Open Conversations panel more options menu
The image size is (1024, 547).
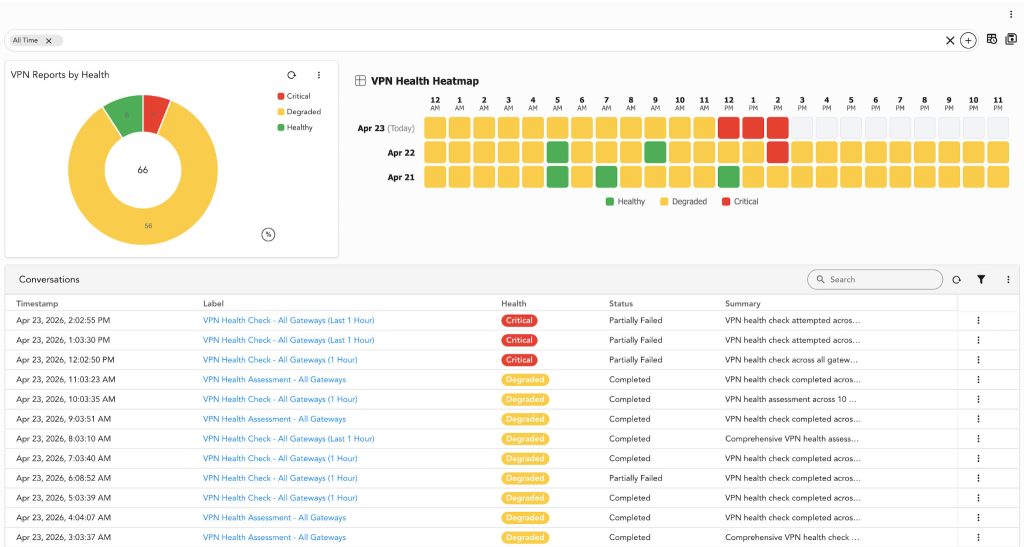coord(1008,280)
